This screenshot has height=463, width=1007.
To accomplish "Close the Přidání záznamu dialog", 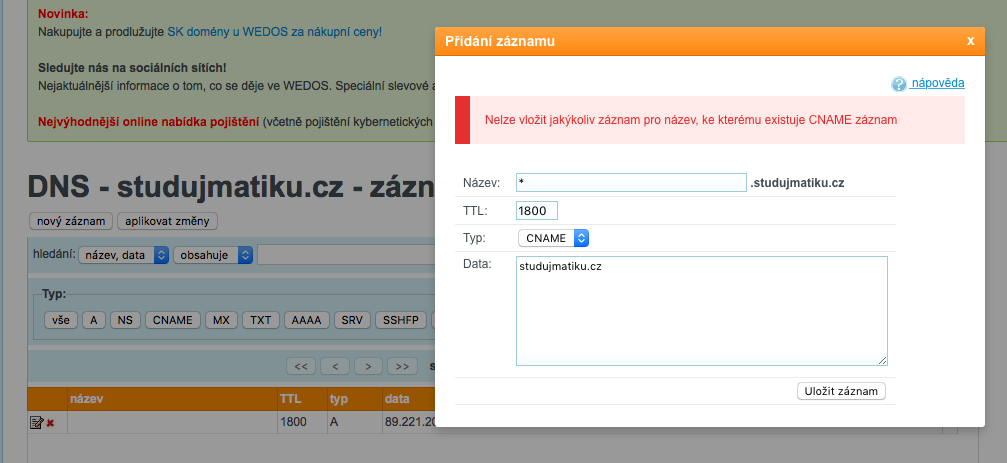I will point(970,41).
